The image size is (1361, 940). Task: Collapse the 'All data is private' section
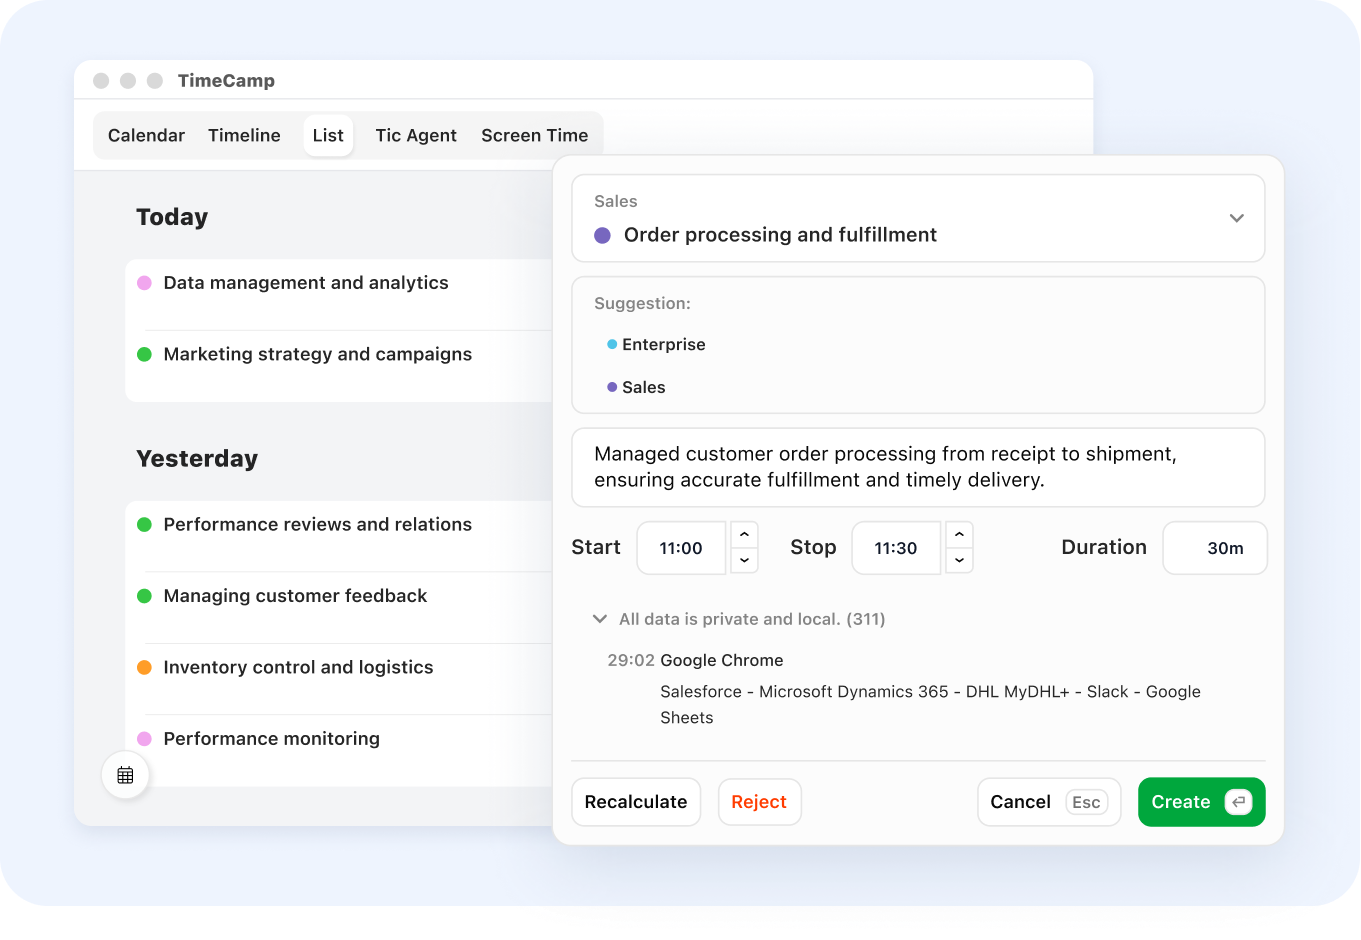point(600,619)
